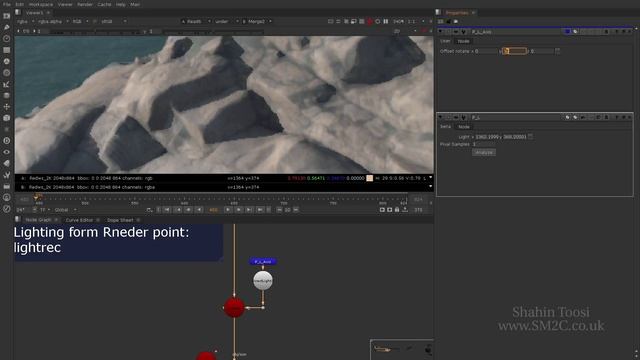Screen dimensions: 640x360
Task: Toggle the region of interest viewer button
Action: coord(354,21)
